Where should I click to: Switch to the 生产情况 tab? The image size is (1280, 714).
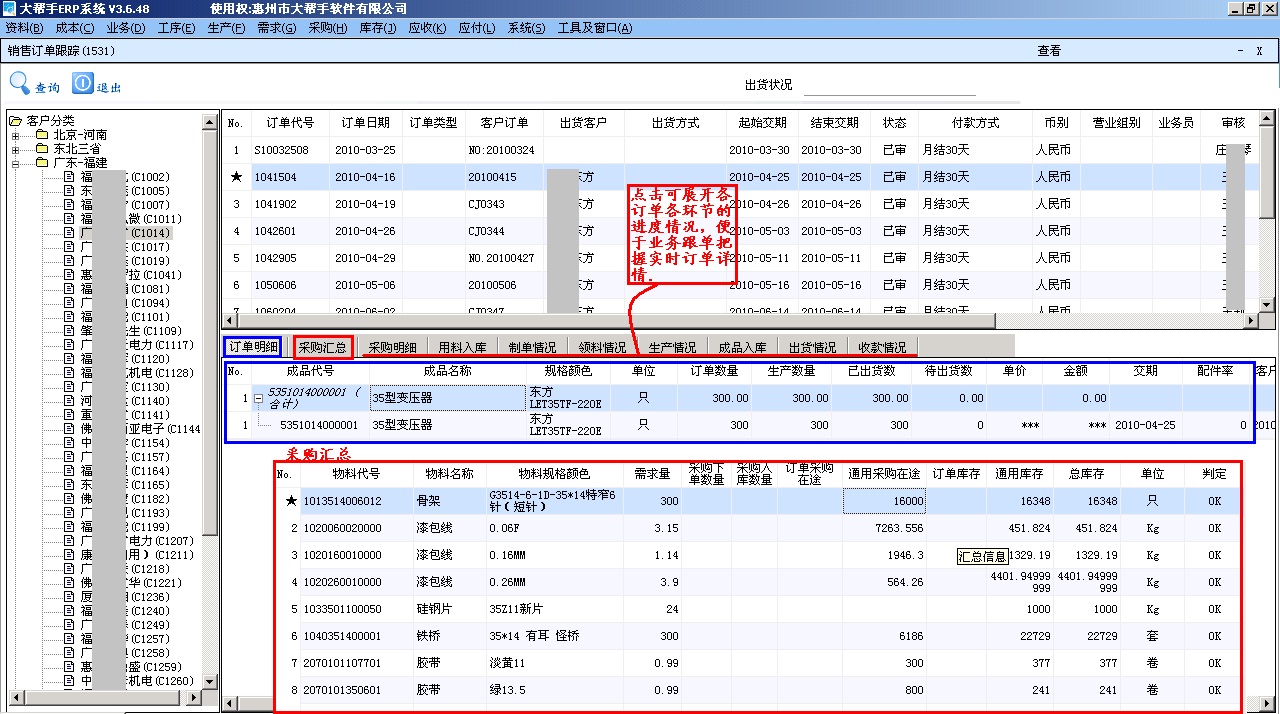click(x=672, y=347)
